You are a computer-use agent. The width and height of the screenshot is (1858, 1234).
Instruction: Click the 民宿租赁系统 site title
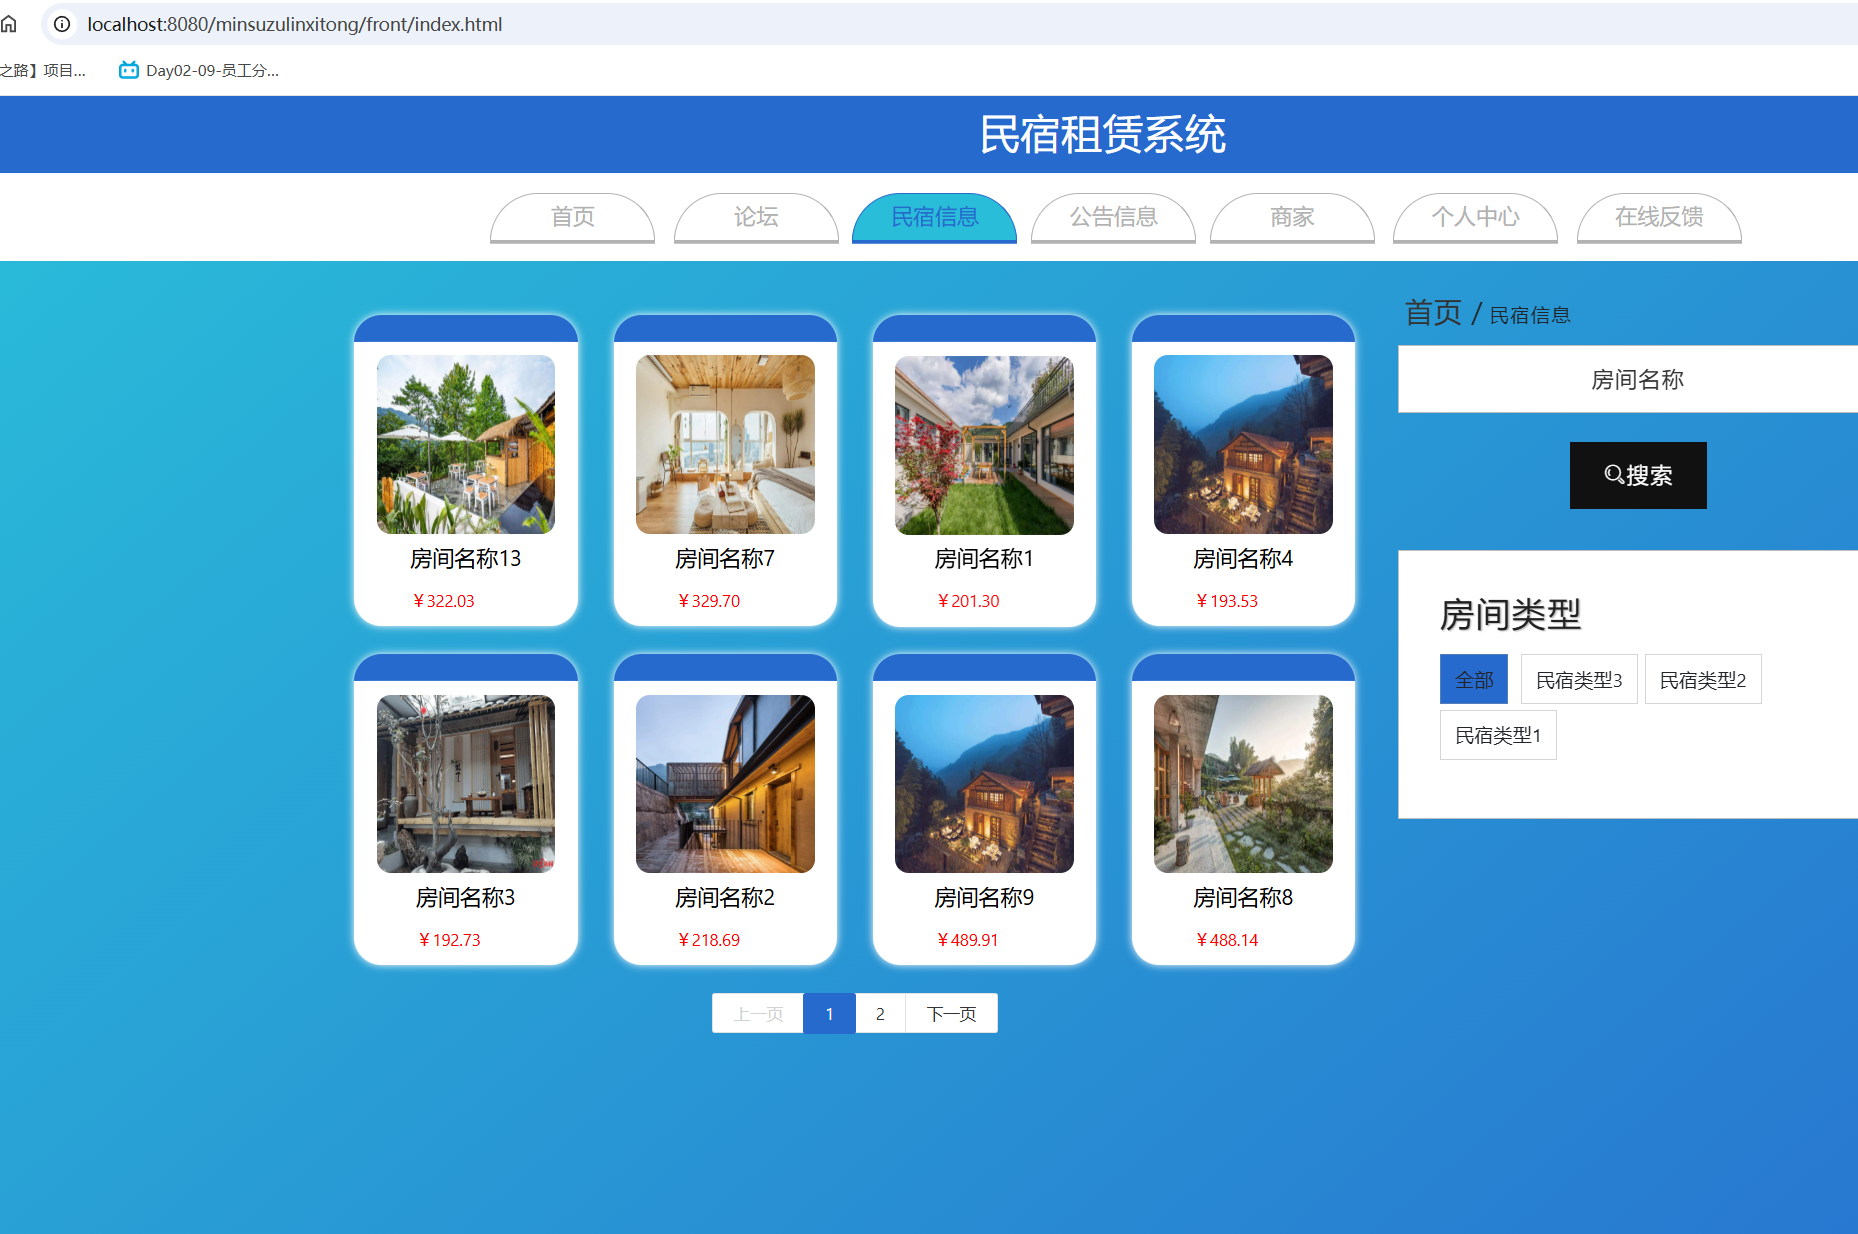(1102, 134)
